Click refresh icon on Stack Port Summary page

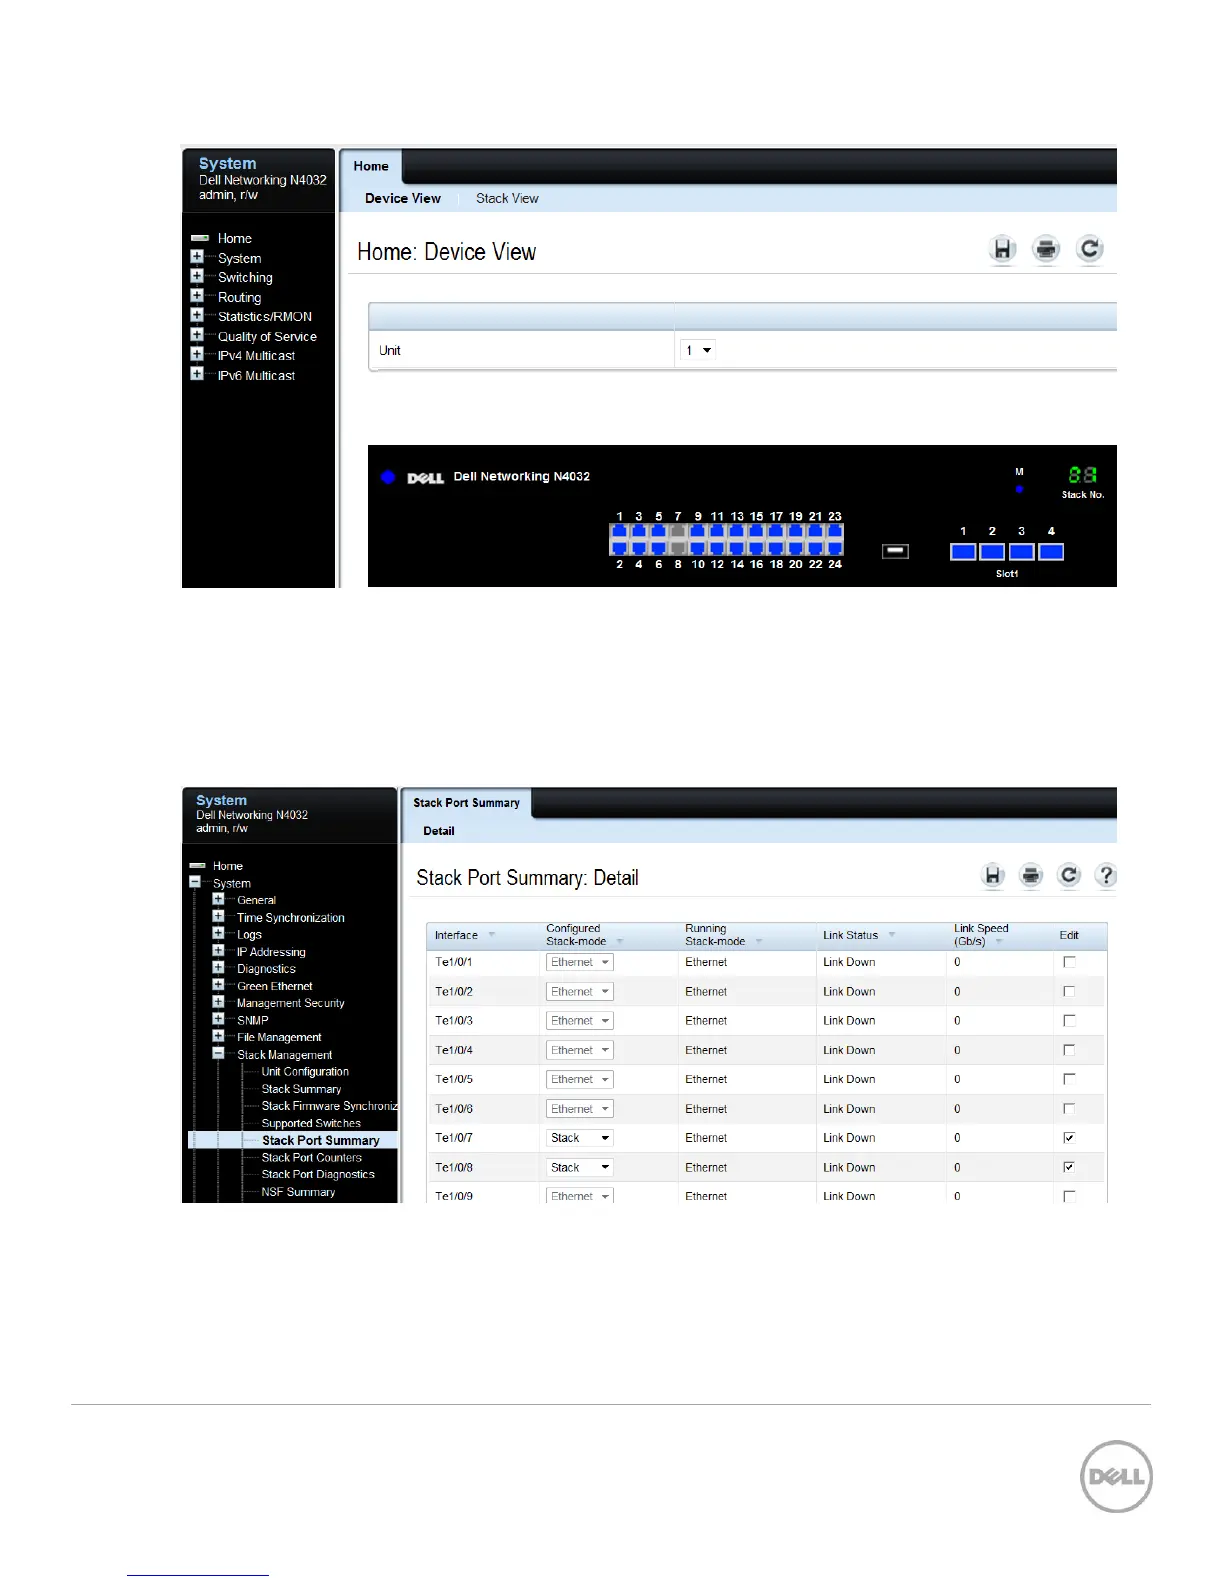tap(1069, 876)
